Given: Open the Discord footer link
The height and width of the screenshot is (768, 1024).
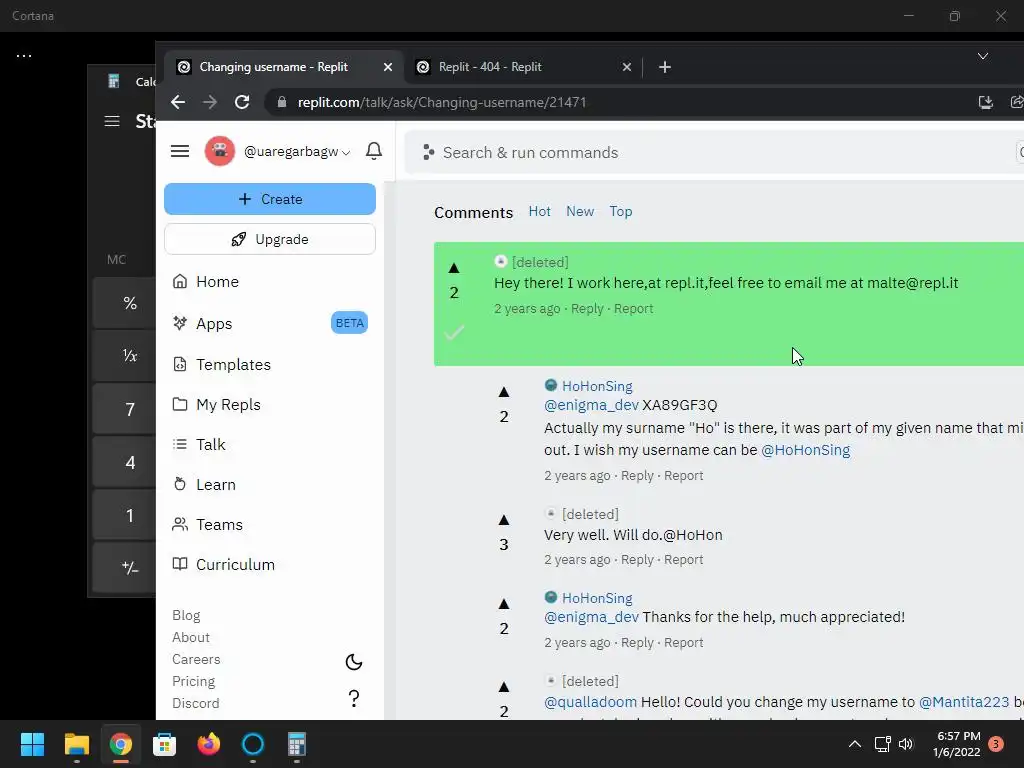Looking at the screenshot, I should [x=195, y=703].
